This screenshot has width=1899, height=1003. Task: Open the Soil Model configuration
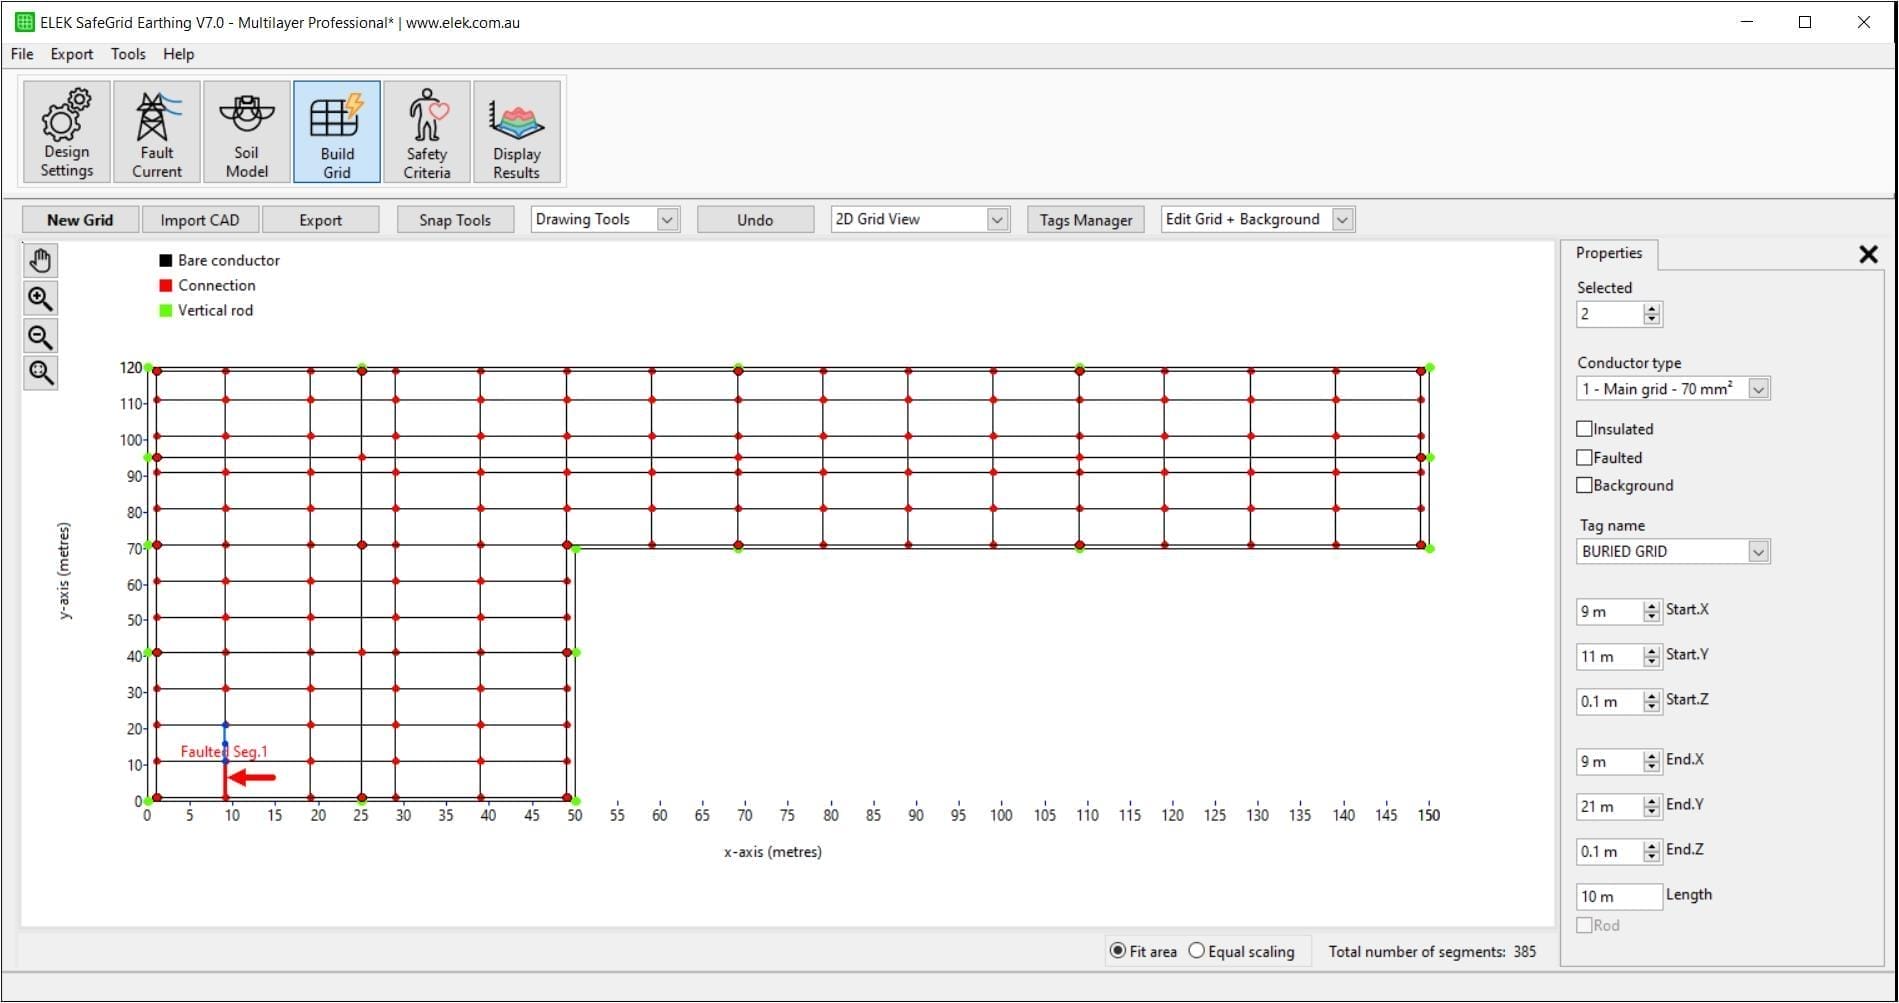point(245,131)
